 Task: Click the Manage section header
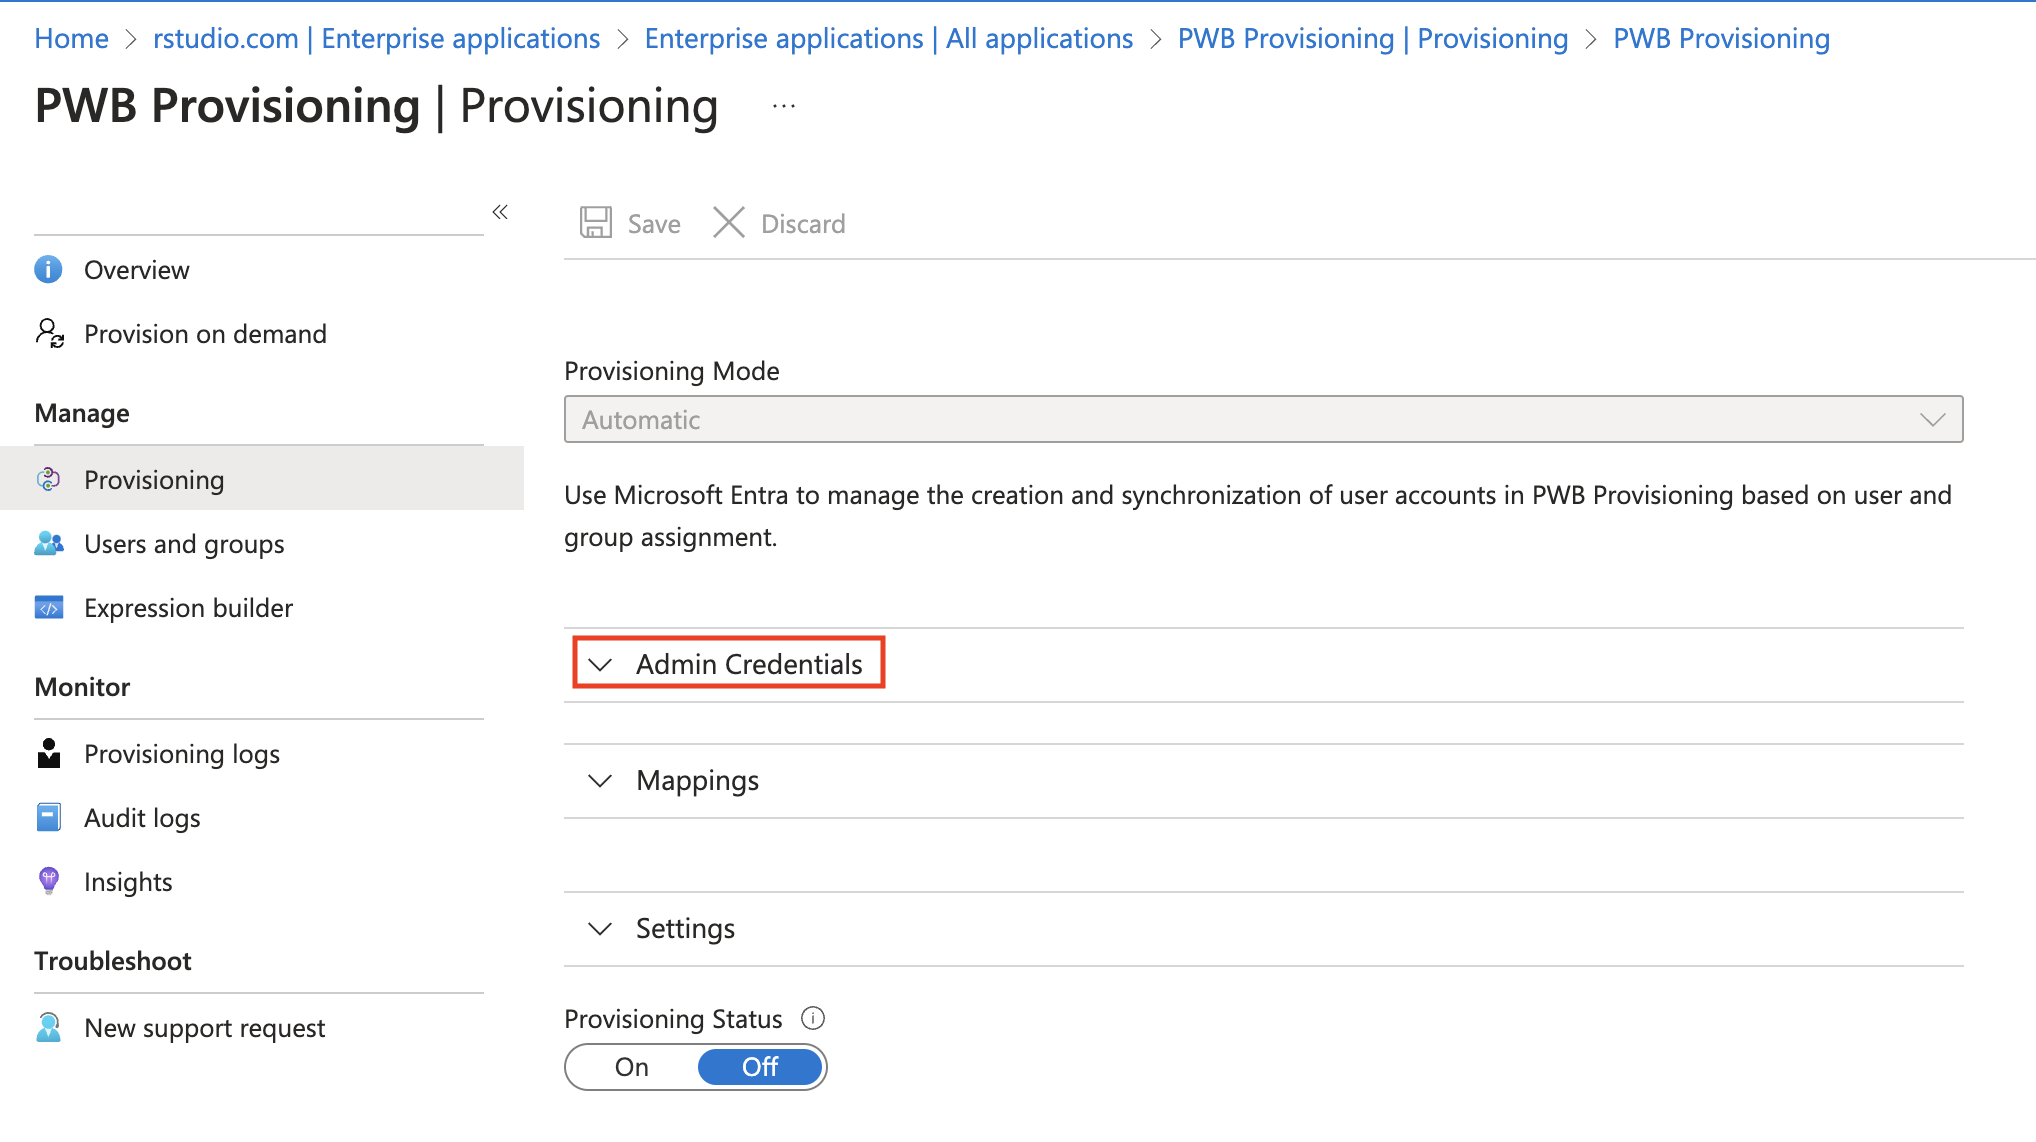(x=82, y=413)
